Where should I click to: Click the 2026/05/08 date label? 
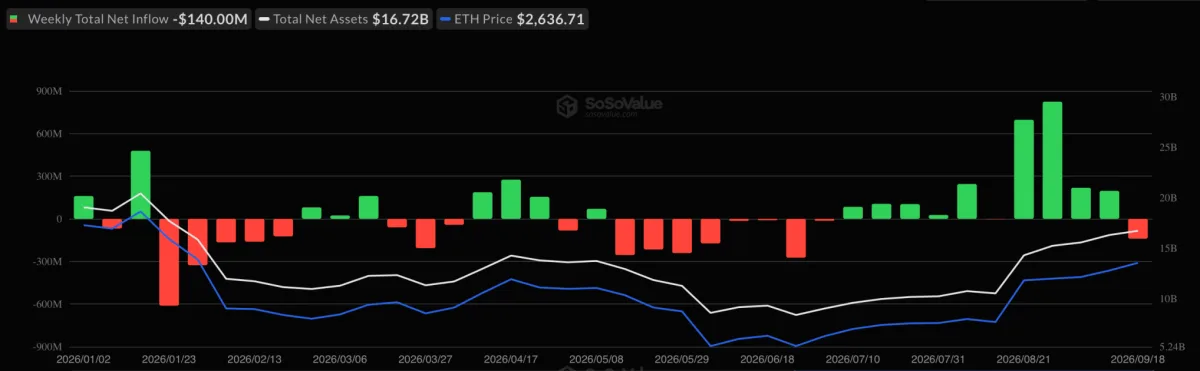597,358
